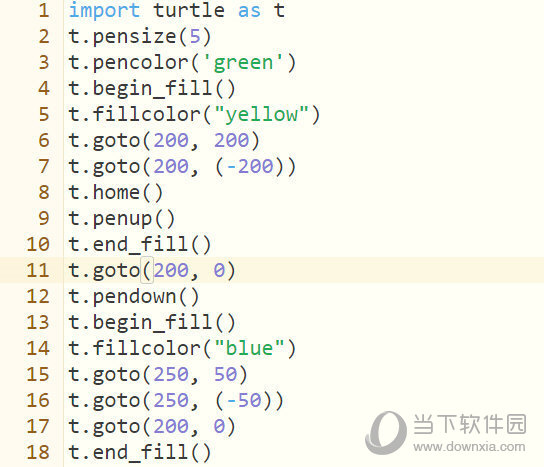Click the t.home() statement

[x=116, y=193]
